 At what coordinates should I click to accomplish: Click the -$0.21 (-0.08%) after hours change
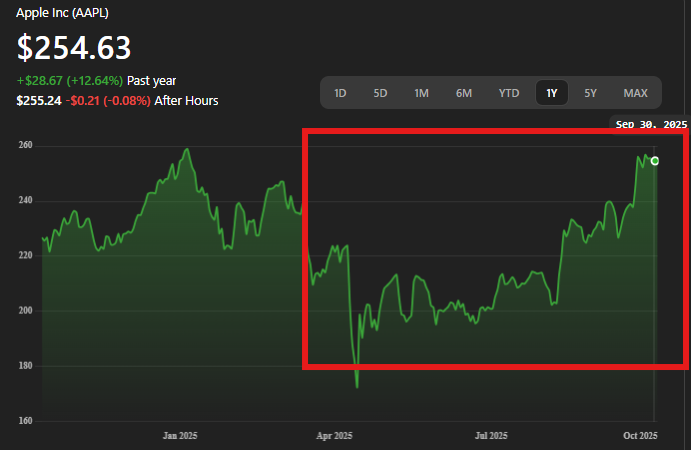click(108, 101)
